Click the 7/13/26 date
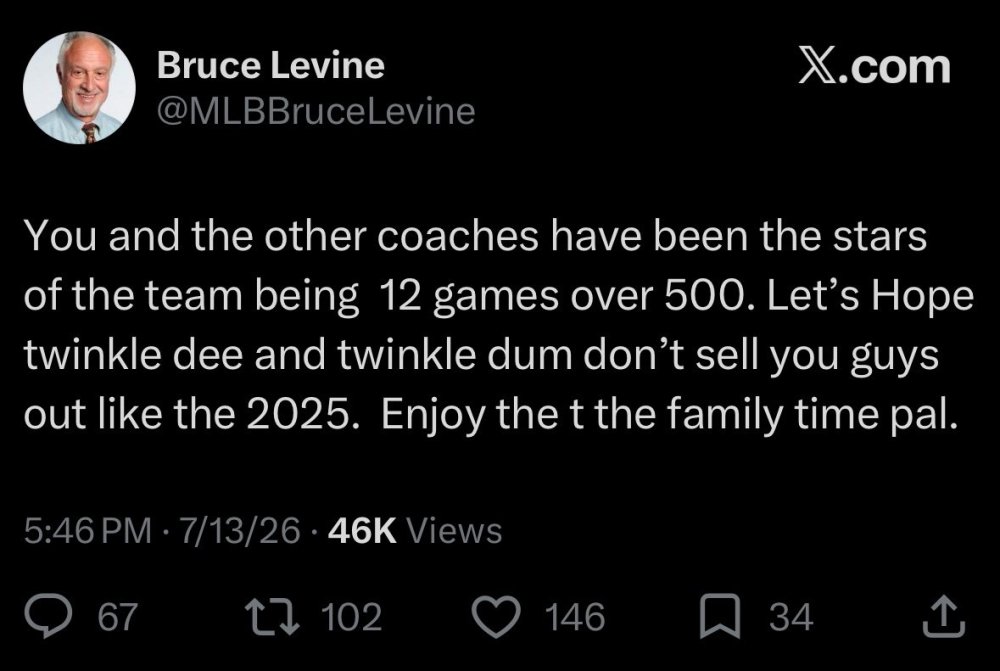This screenshot has height=671, width=1000. pyautogui.click(x=239, y=530)
